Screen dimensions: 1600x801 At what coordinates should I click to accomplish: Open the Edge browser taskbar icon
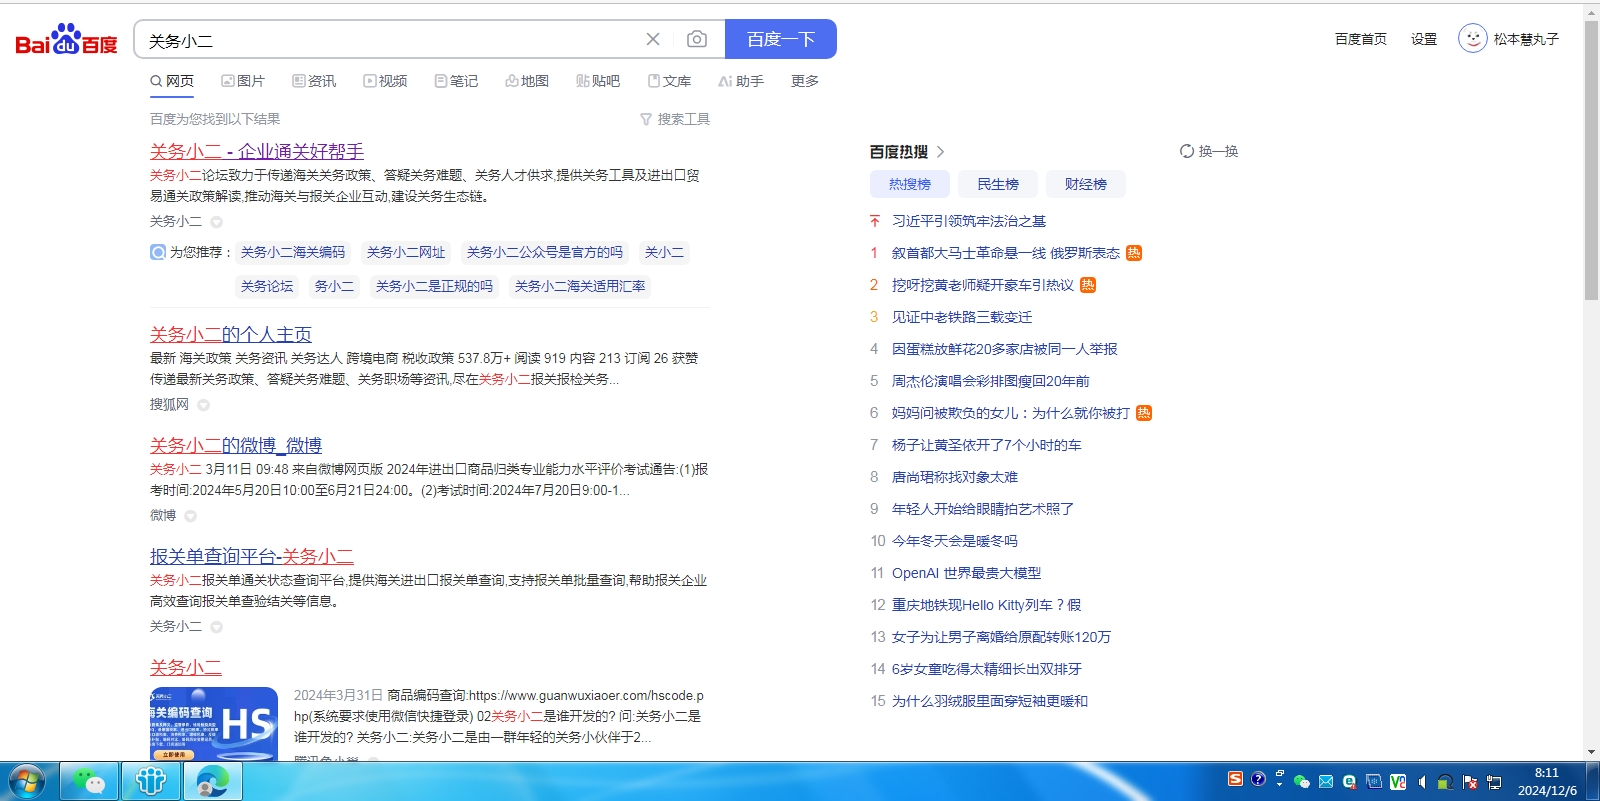click(211, 782)
